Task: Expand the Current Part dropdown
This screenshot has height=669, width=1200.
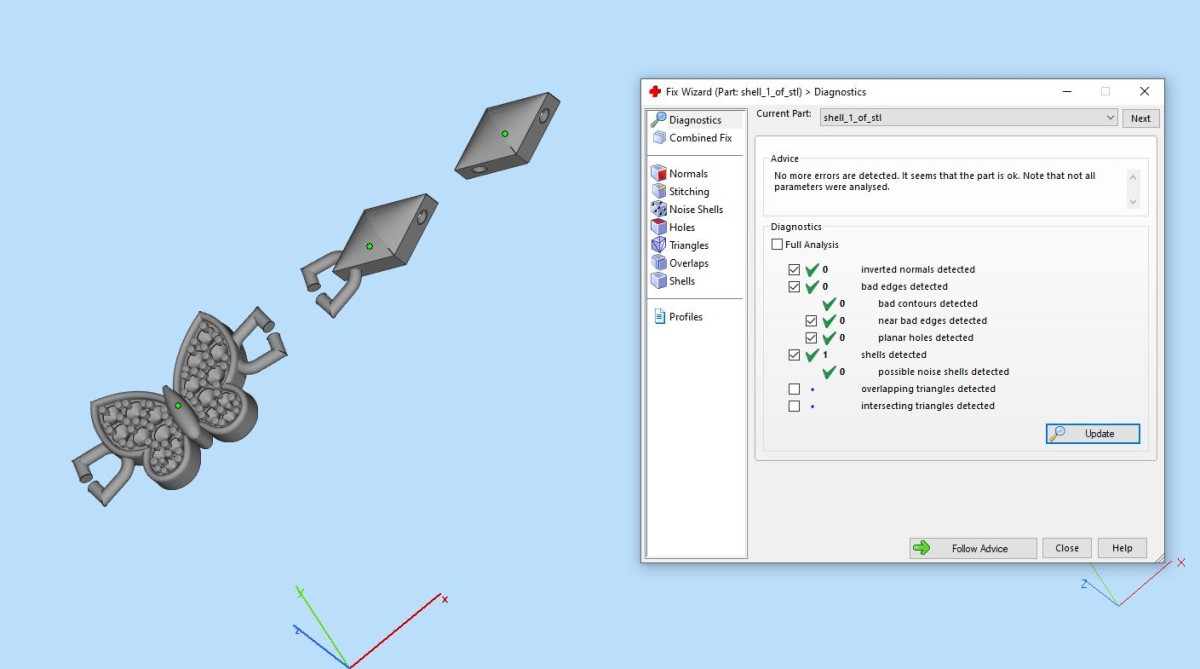Action: coord(1110,118)
